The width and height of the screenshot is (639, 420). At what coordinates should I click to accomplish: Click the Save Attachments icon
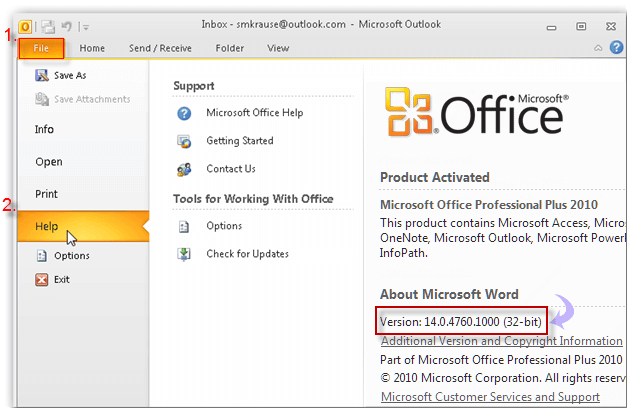click(x=42, y=99)
